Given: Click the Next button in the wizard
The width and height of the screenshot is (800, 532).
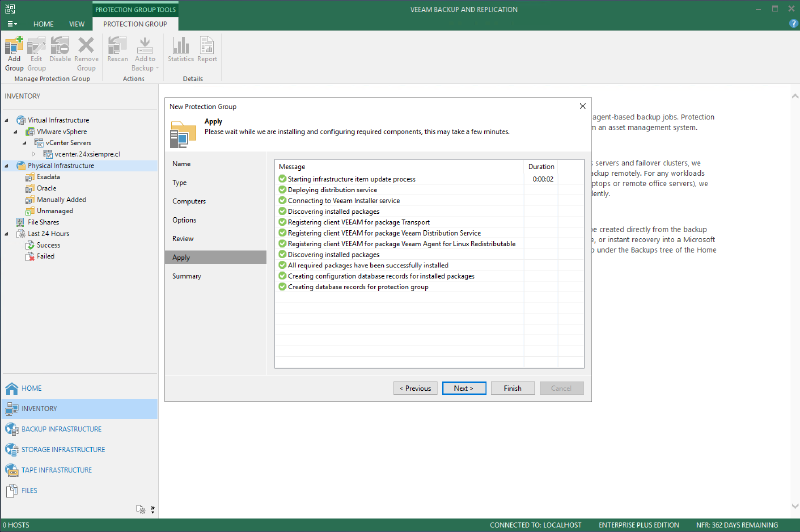Looking at the screenshot, I should [464, 388].
